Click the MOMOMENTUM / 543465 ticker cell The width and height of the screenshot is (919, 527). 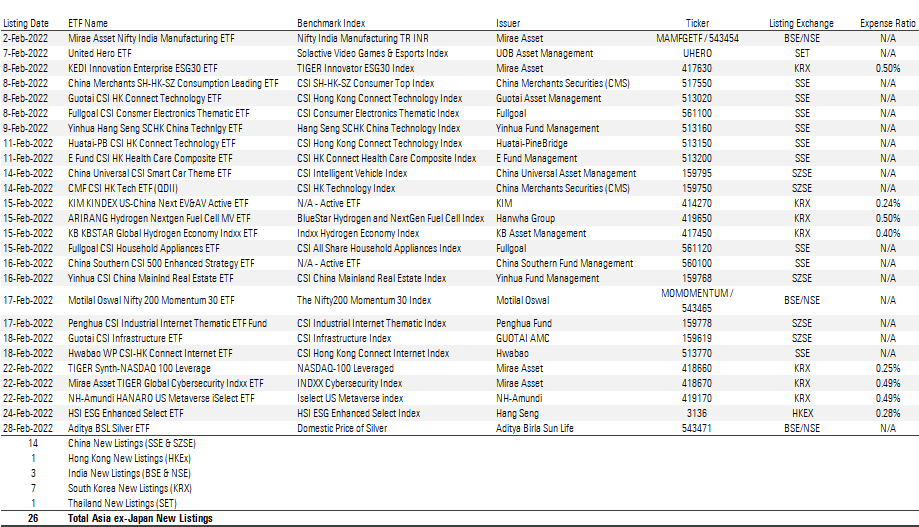tap(697, 299)
